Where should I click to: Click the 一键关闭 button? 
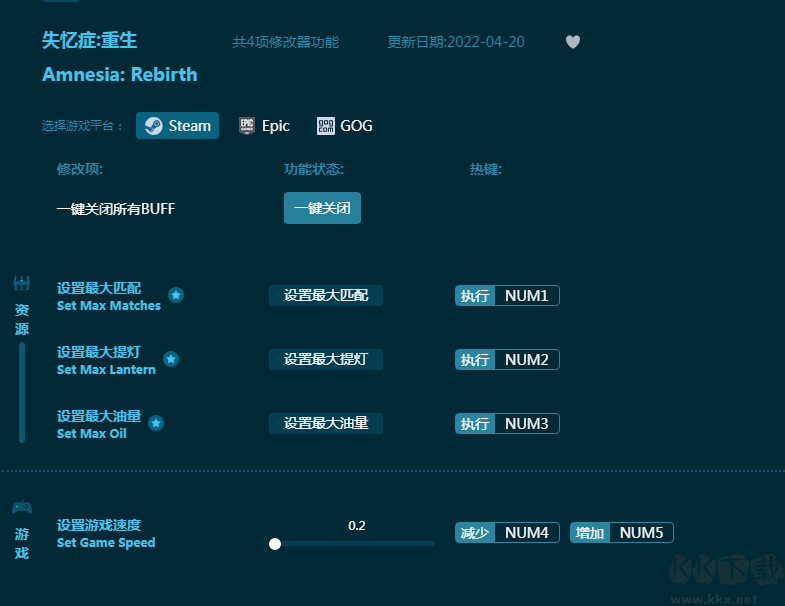(x=322, y=208)
